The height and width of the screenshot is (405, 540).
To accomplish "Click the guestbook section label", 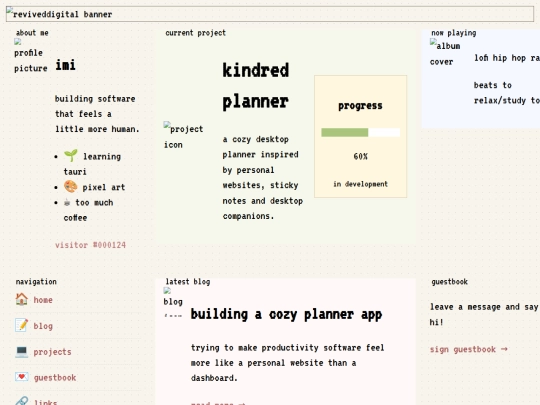I will 449,282.
